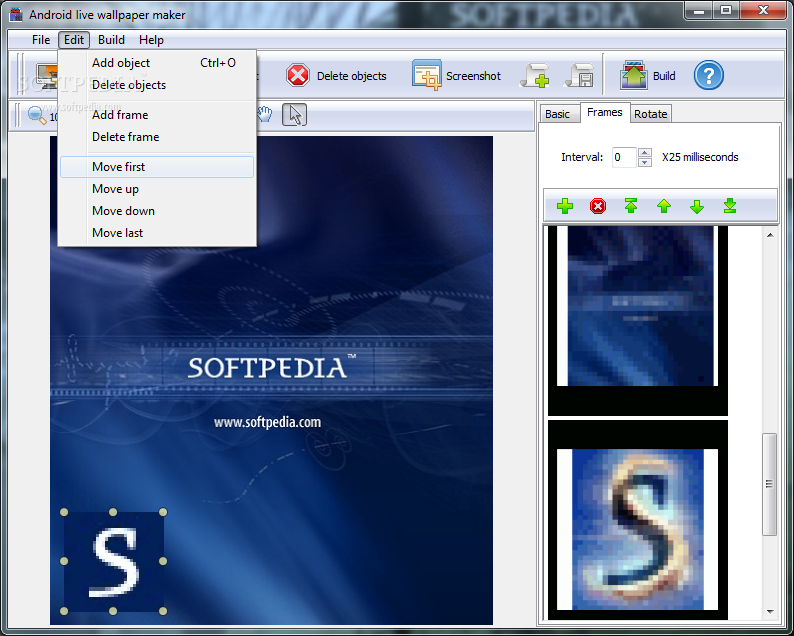Switch to the Rotate tab
Viewport: 794px width, 636px height.
pos(651,114)
